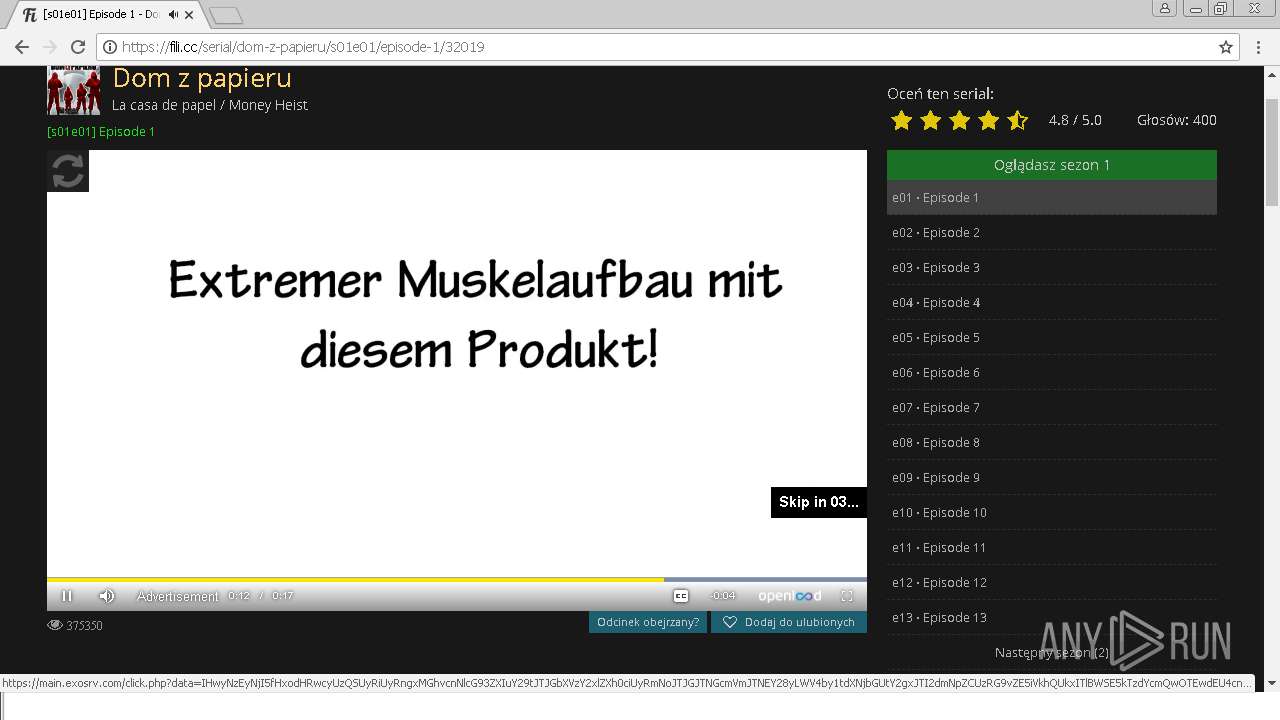Mute tab via speaker icon
Image resolution: width=1280 pixels, height=720 pixels.
point(174,15)
